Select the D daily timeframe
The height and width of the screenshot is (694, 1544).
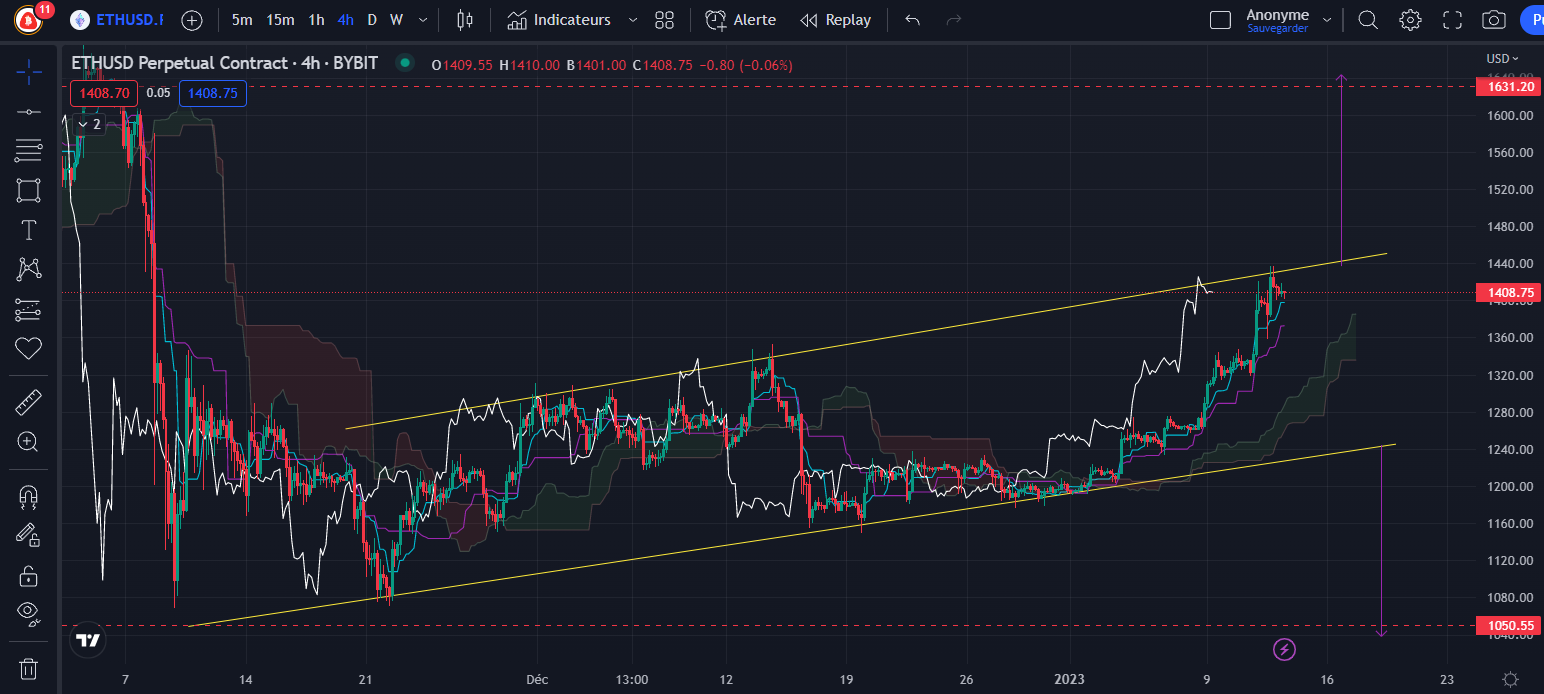pyautogui.click(x=372, y=20)
